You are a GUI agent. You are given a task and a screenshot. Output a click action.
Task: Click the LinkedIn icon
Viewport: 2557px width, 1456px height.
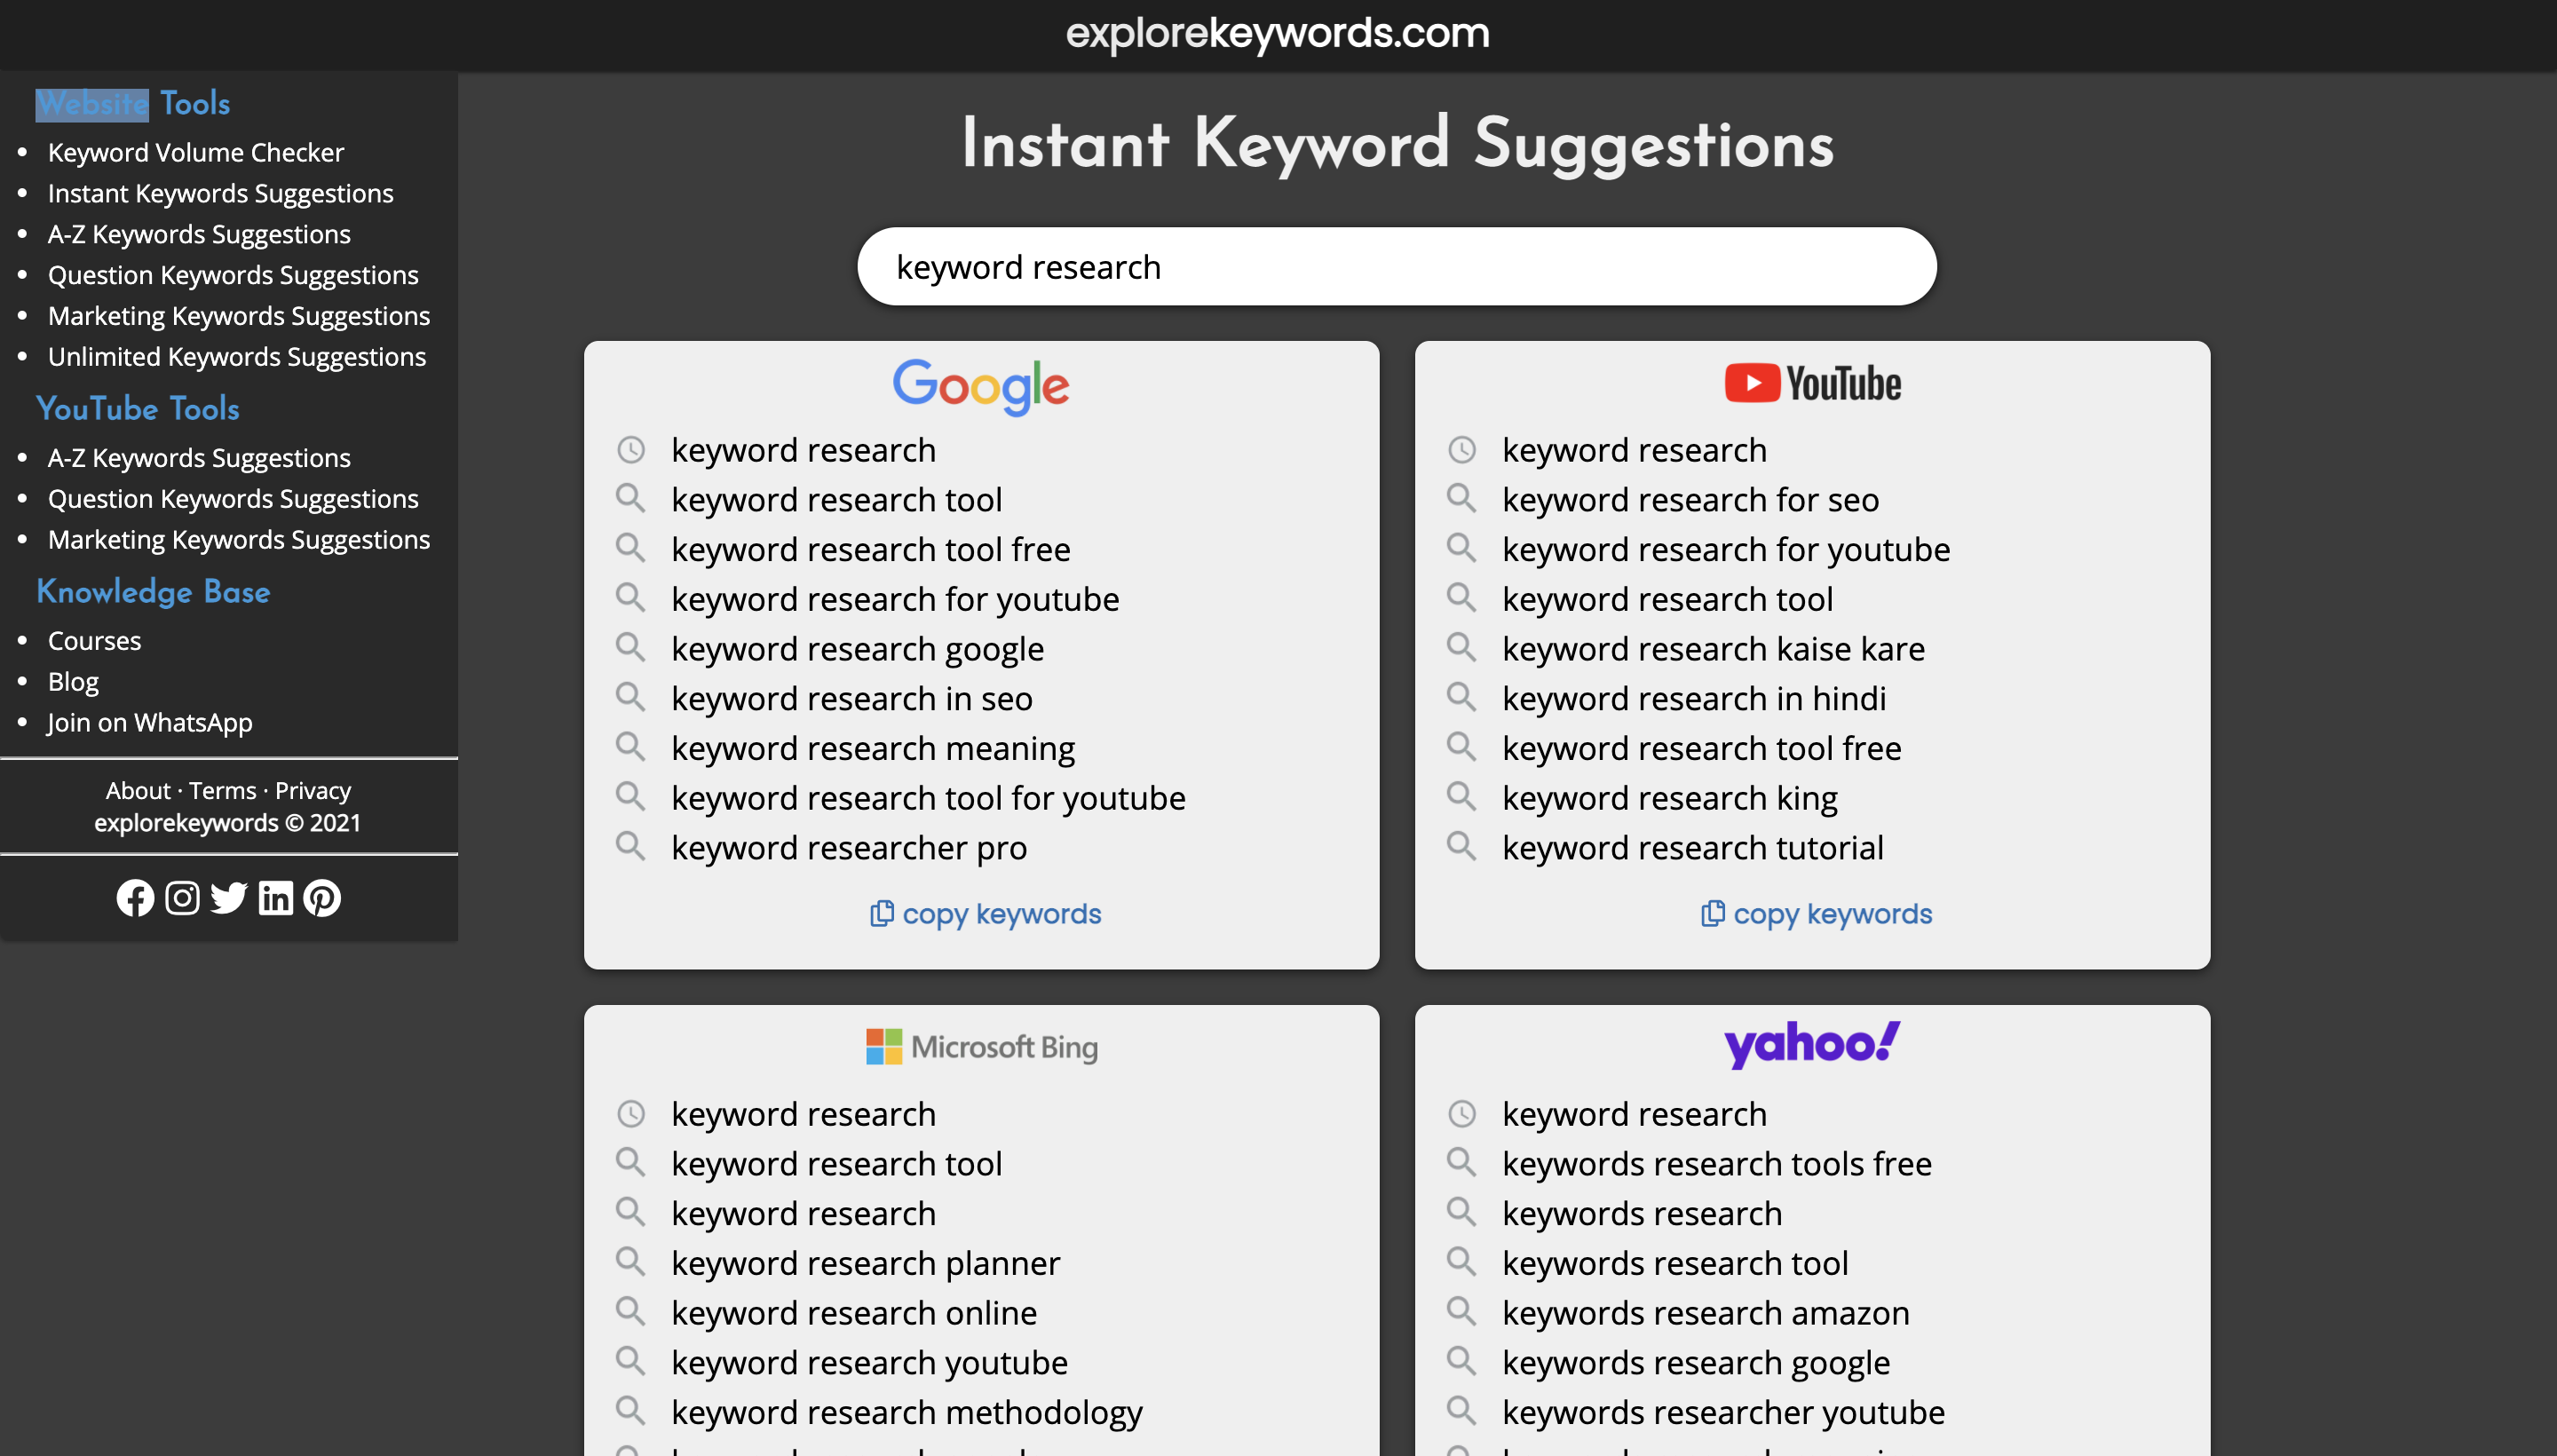coord(276,898)
